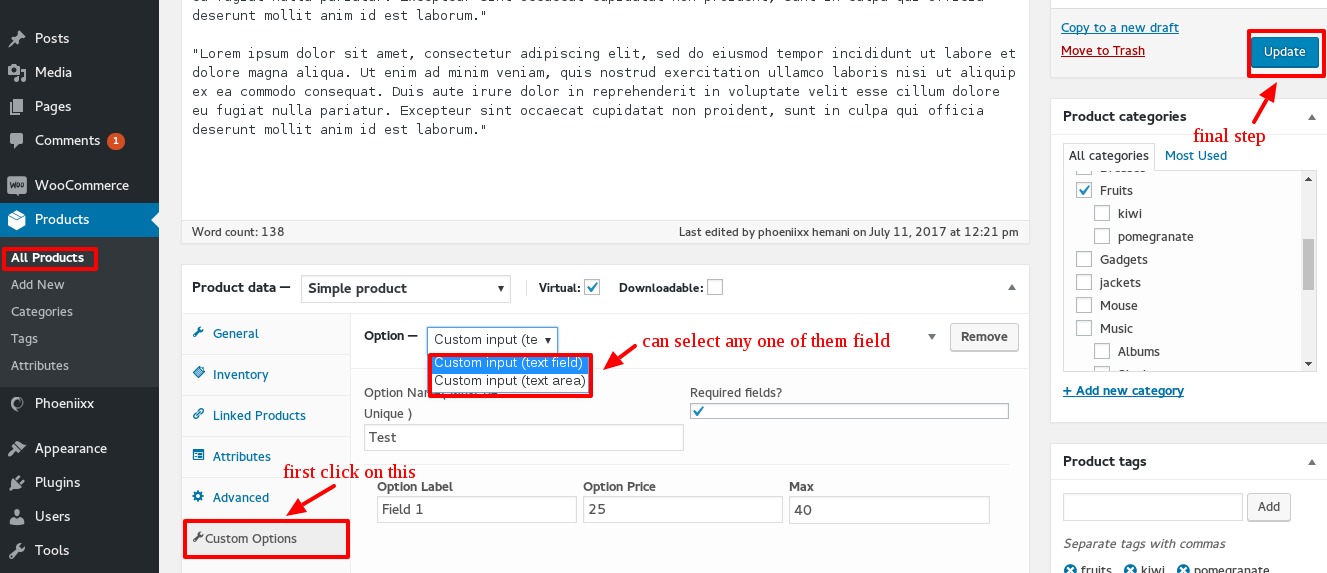Image resolution: width=1327 pixels, height=573 pixels.
Task: Uncheck the Fruits category checkbox
Action: [x=1084, y=190]
